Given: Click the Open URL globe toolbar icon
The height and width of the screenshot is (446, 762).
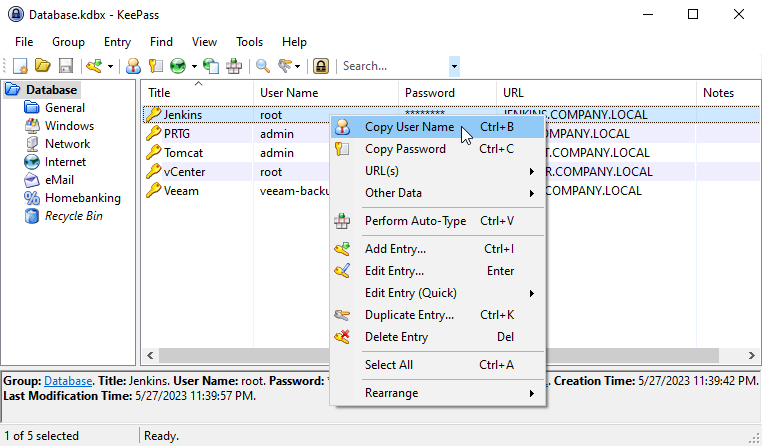Looking at the screenshot, I should coord(178,66).
